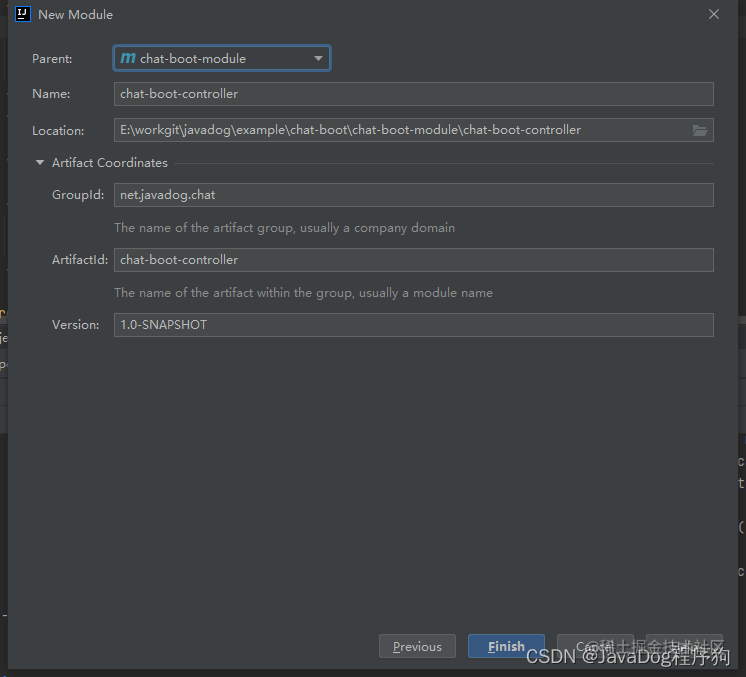Cancel the New Module wizard
This screenshot has width=746, height=677.
click(x=595, y=647)
